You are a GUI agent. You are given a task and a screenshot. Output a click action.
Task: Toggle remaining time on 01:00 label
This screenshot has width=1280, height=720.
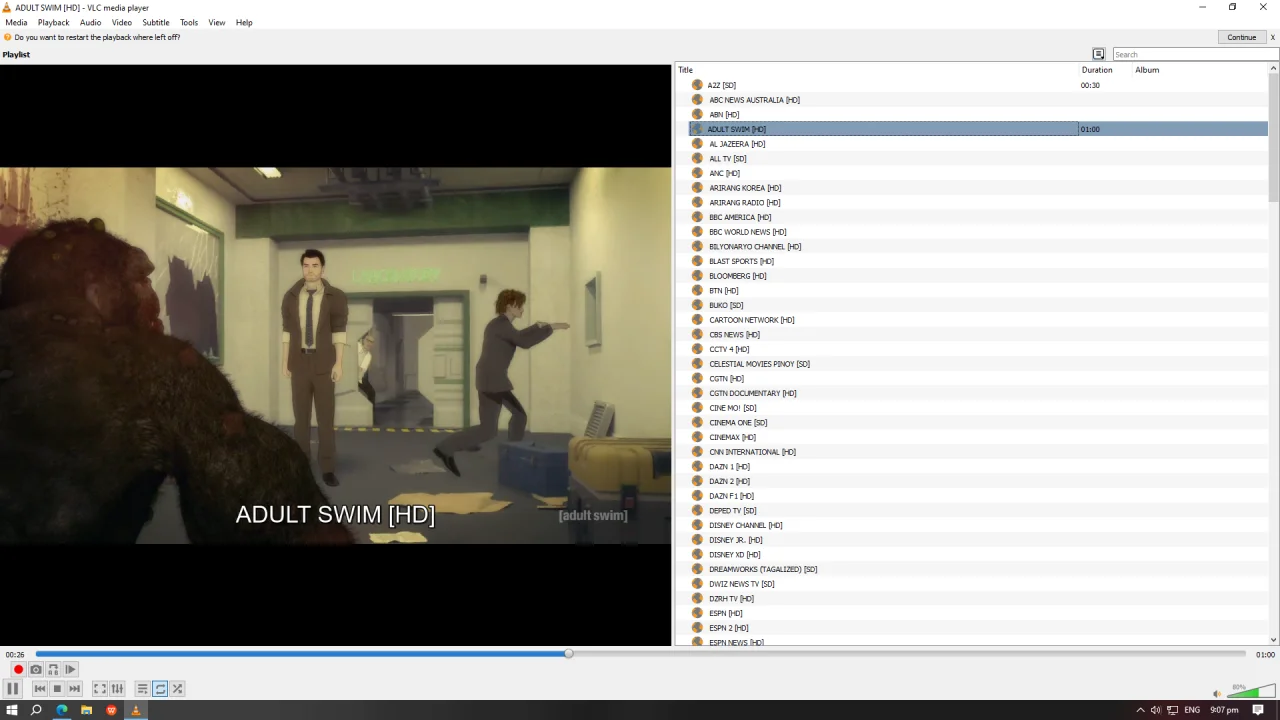[1265, 655]
